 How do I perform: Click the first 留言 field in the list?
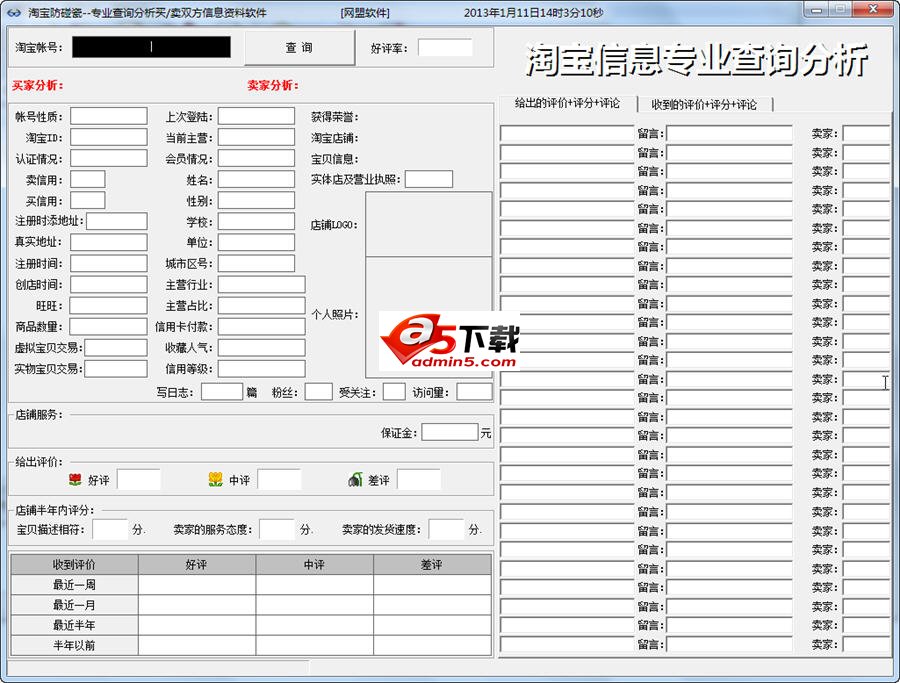[x=730, y=134]
